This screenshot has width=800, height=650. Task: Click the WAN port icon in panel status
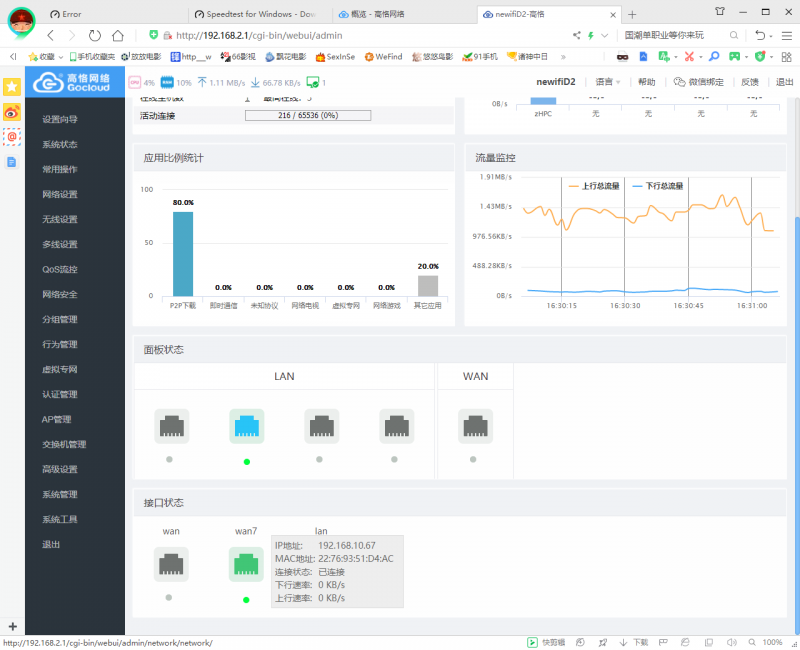tap(475, 426)
